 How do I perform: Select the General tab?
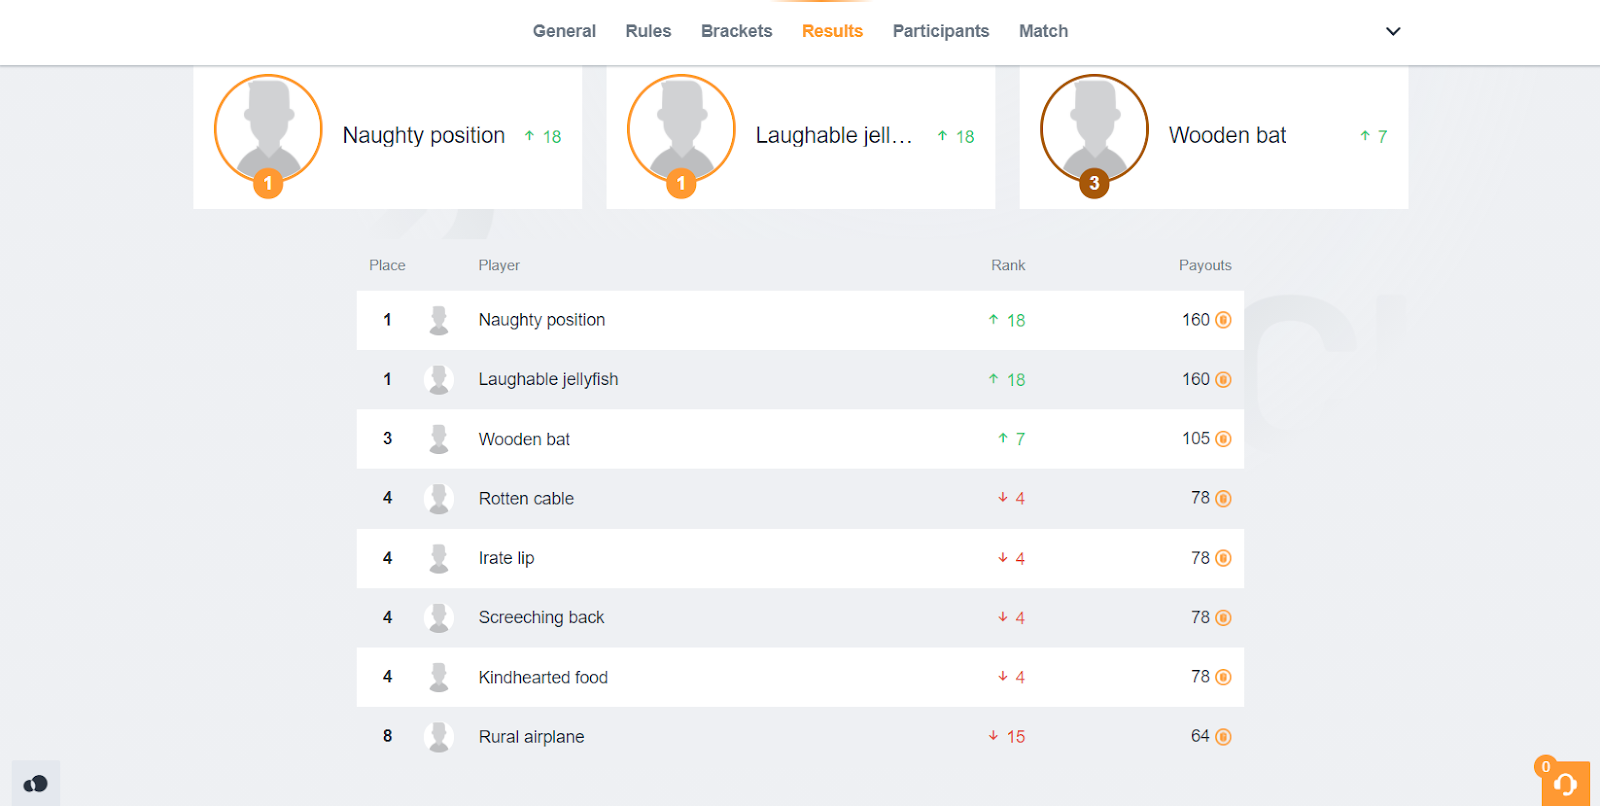[x=564, y=31]
